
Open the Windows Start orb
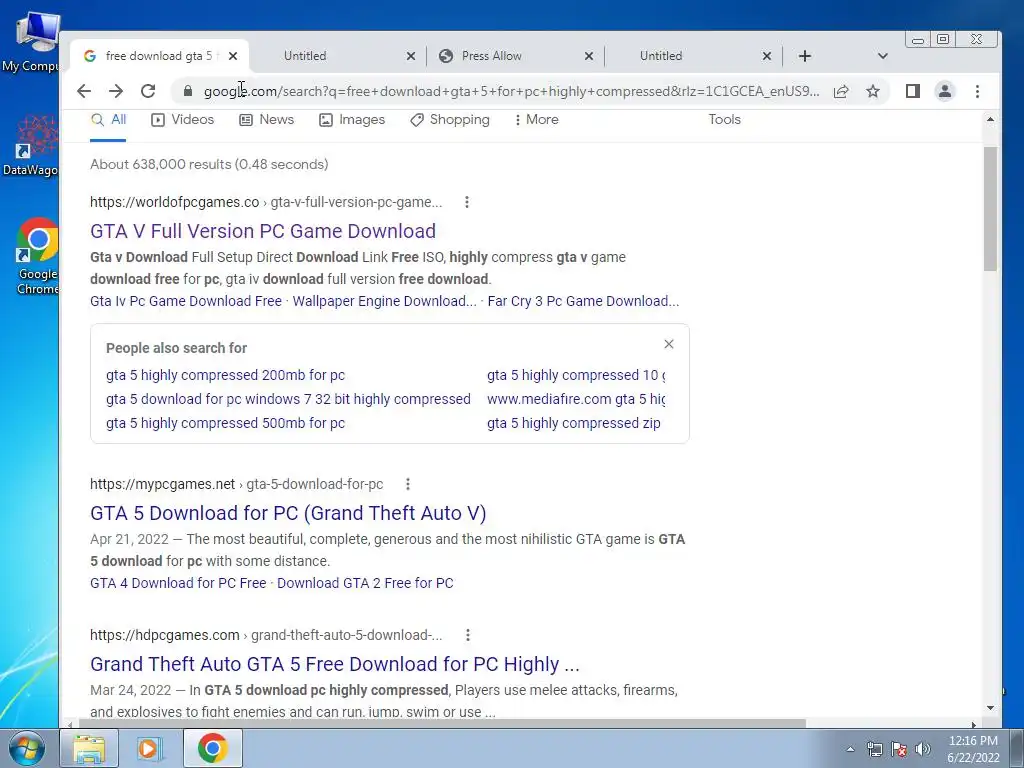click(27, 748)
